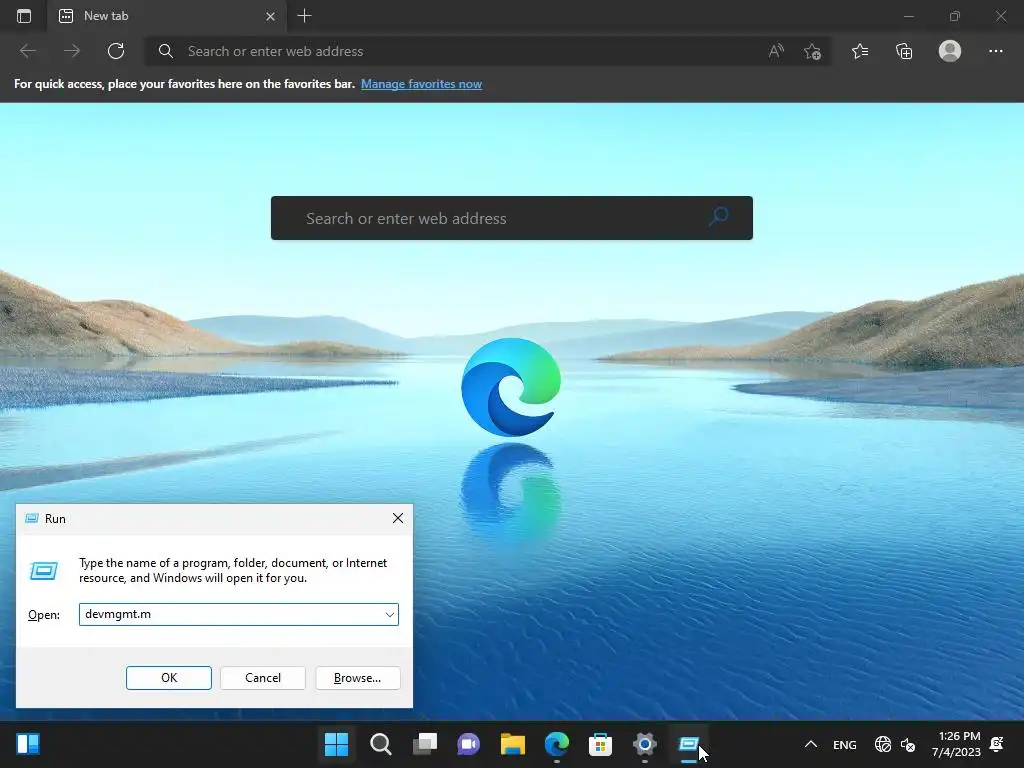Open the network globe tray icon
Viewport: 1024px width, 768px height.
pyautogui.click(x=882, y=744)
